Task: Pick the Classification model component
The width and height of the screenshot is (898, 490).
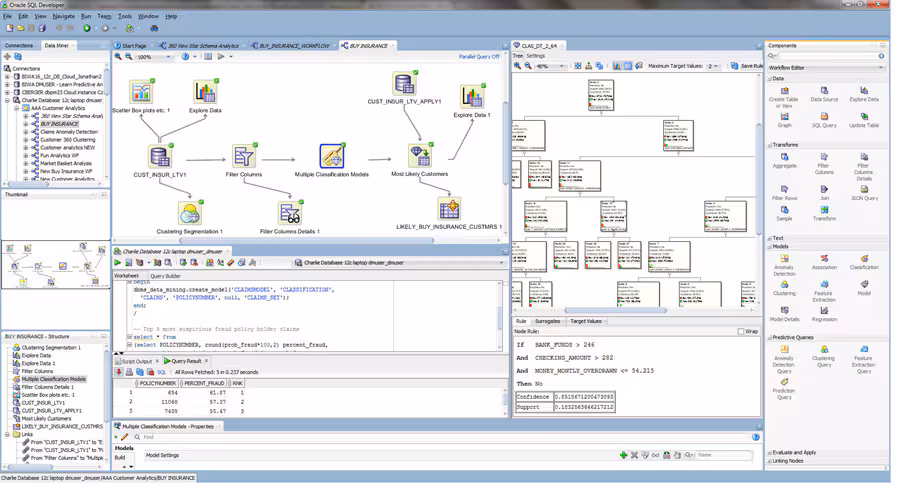Action: 864,262
